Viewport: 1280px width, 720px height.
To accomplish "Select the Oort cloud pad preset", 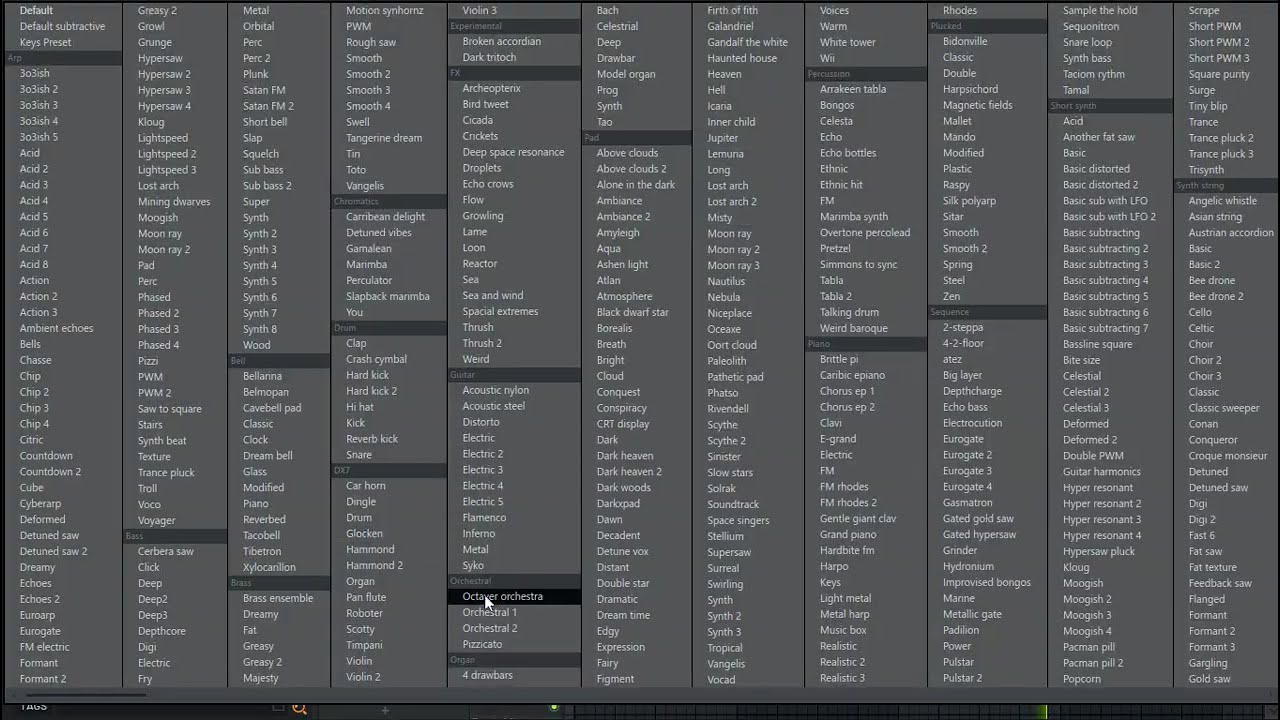I will (732, 345).
